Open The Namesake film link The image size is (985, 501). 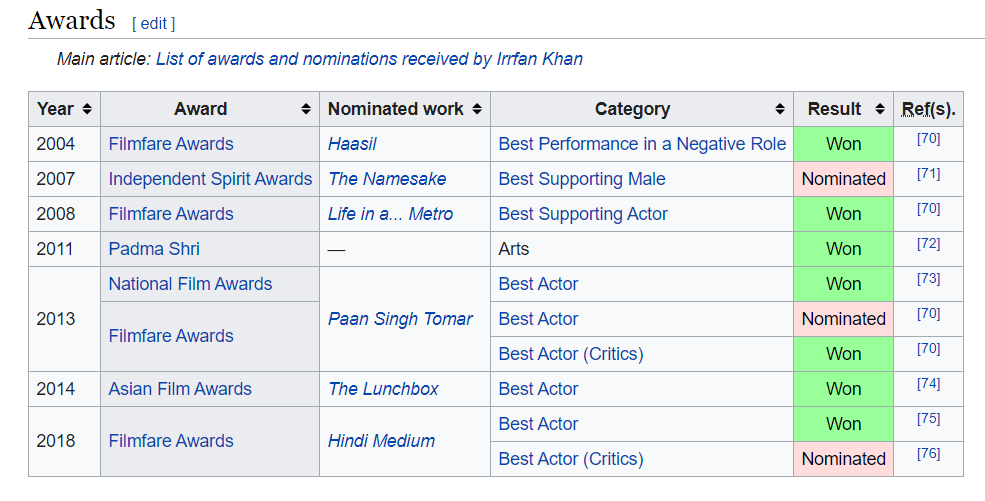coord(387,179)
